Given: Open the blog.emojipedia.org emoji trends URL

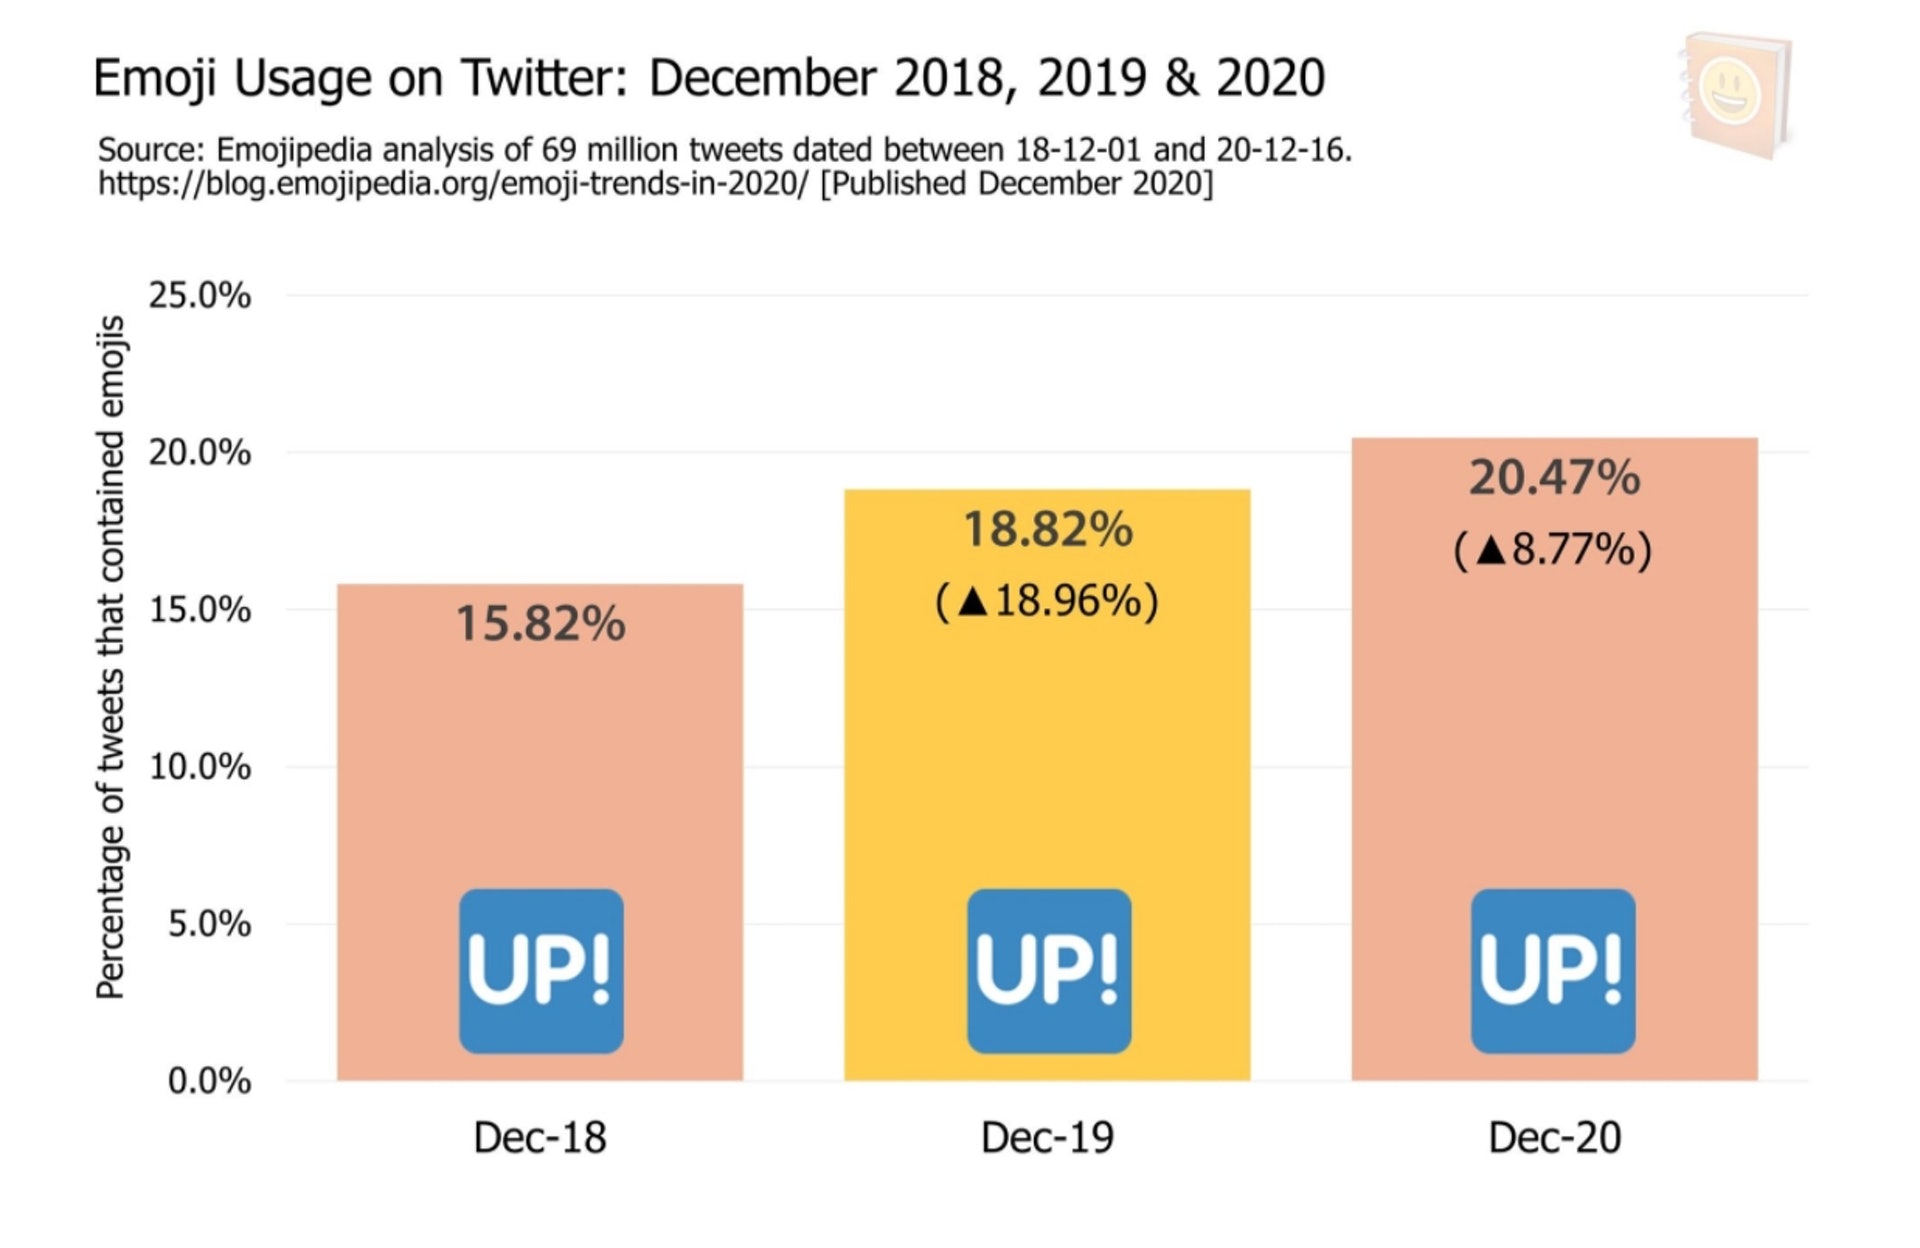Looking at the screenshot, I should click(x=452, y=184).
